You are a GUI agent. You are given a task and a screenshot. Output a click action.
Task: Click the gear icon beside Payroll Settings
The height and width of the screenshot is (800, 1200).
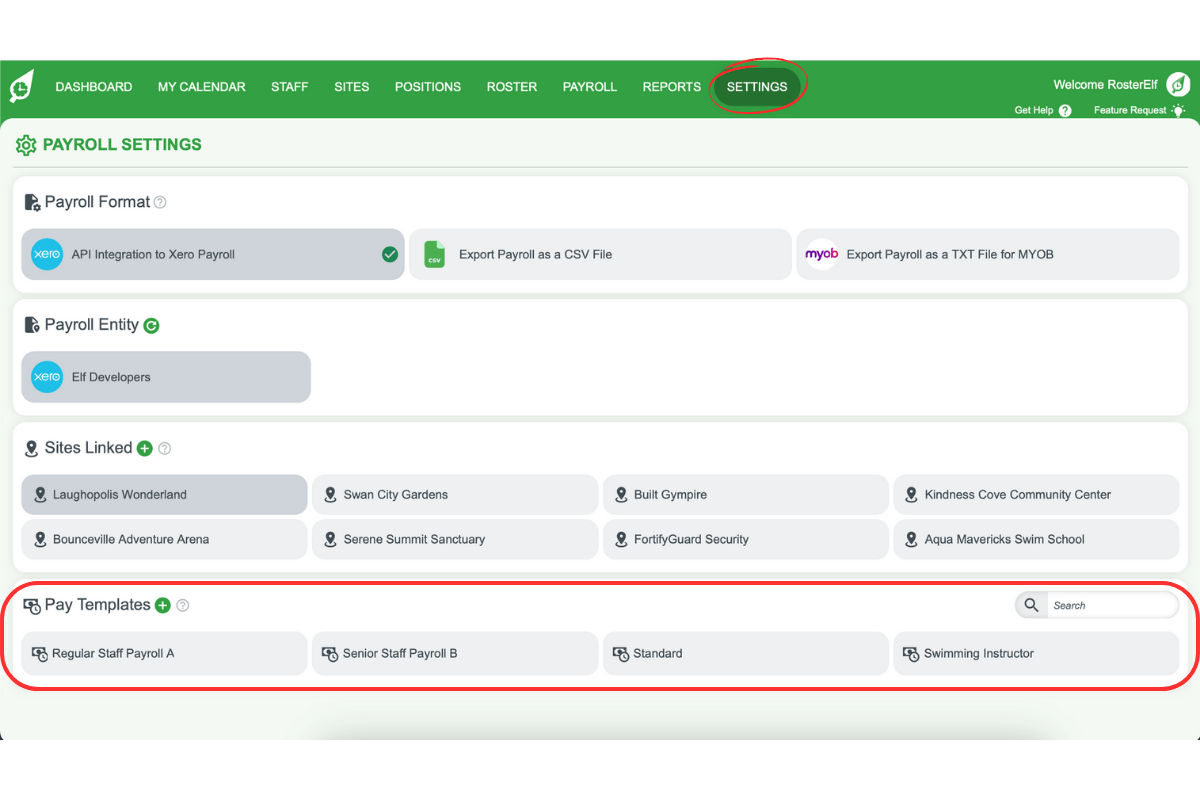coord(26,145)
